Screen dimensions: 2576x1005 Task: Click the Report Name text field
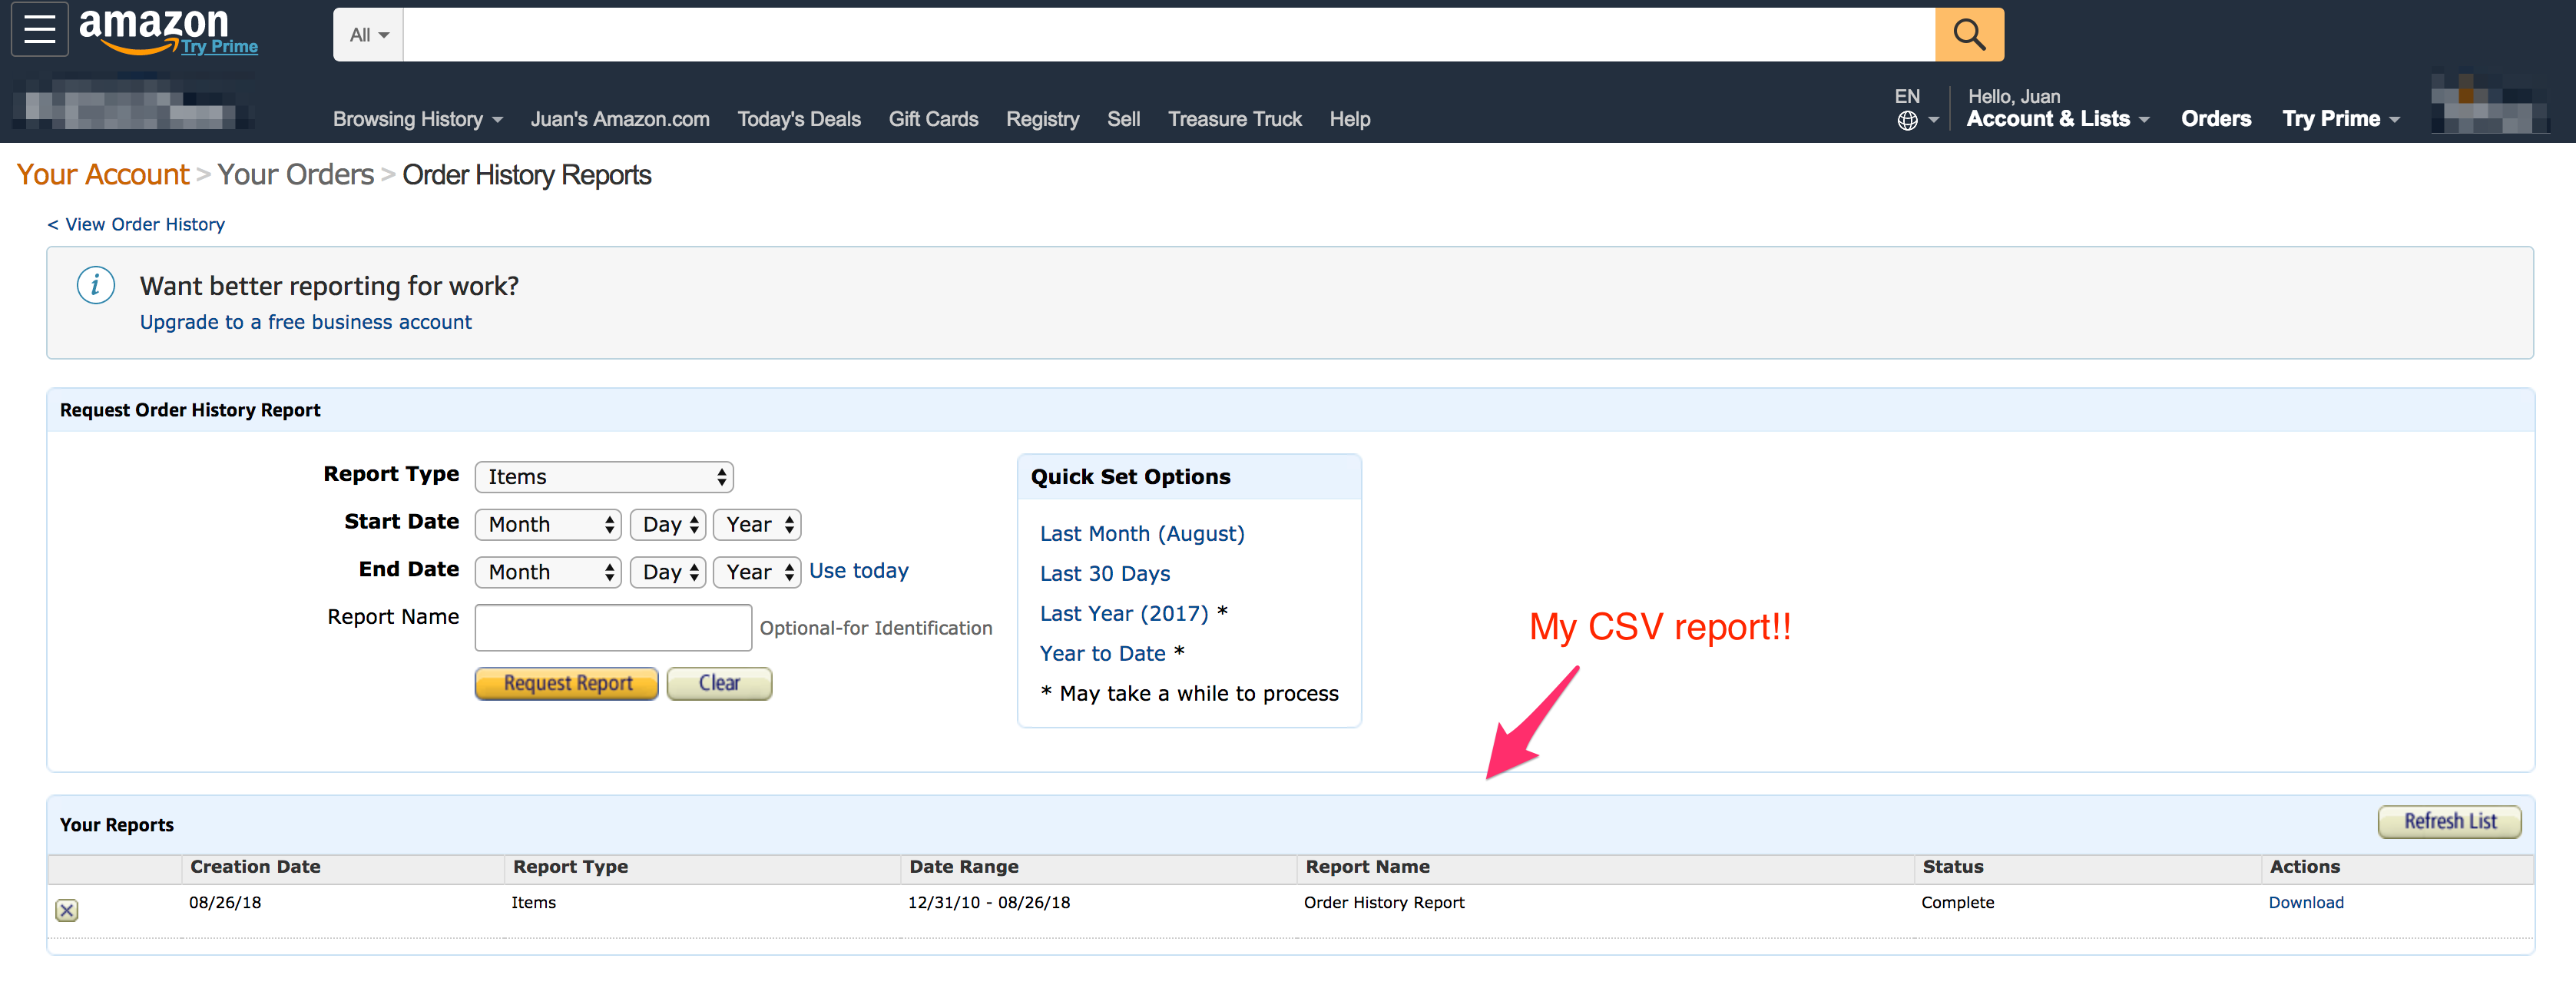coord(613,628)
